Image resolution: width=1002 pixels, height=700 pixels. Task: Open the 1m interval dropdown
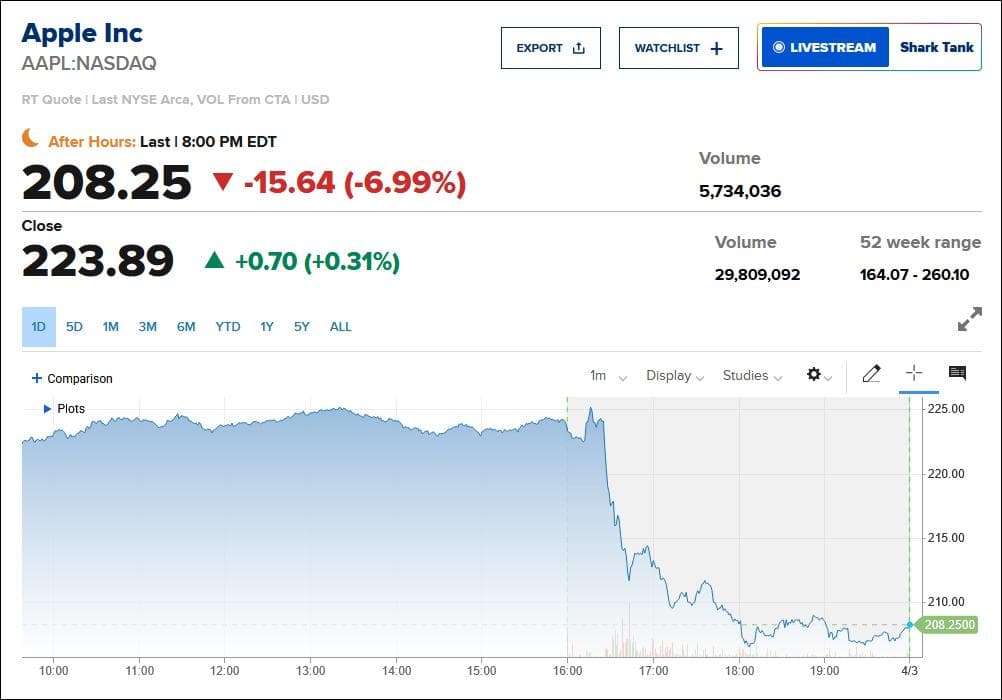(x=608, y=376)
